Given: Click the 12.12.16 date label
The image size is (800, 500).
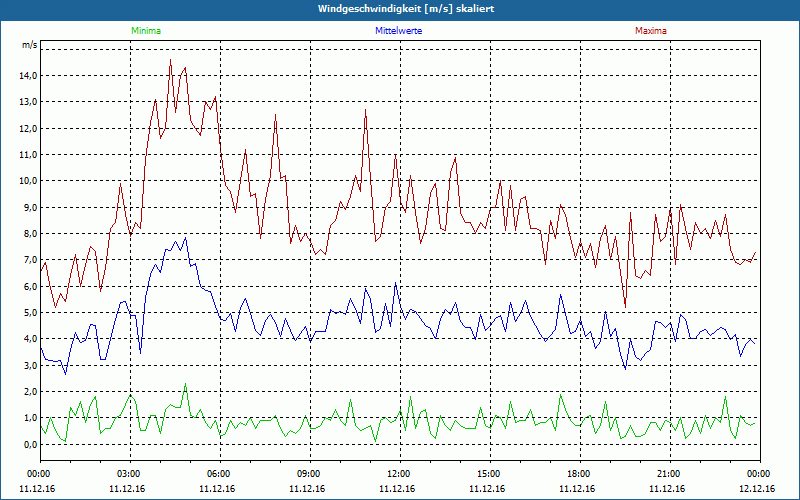Looking at the screenshot, I should point(757,489).
